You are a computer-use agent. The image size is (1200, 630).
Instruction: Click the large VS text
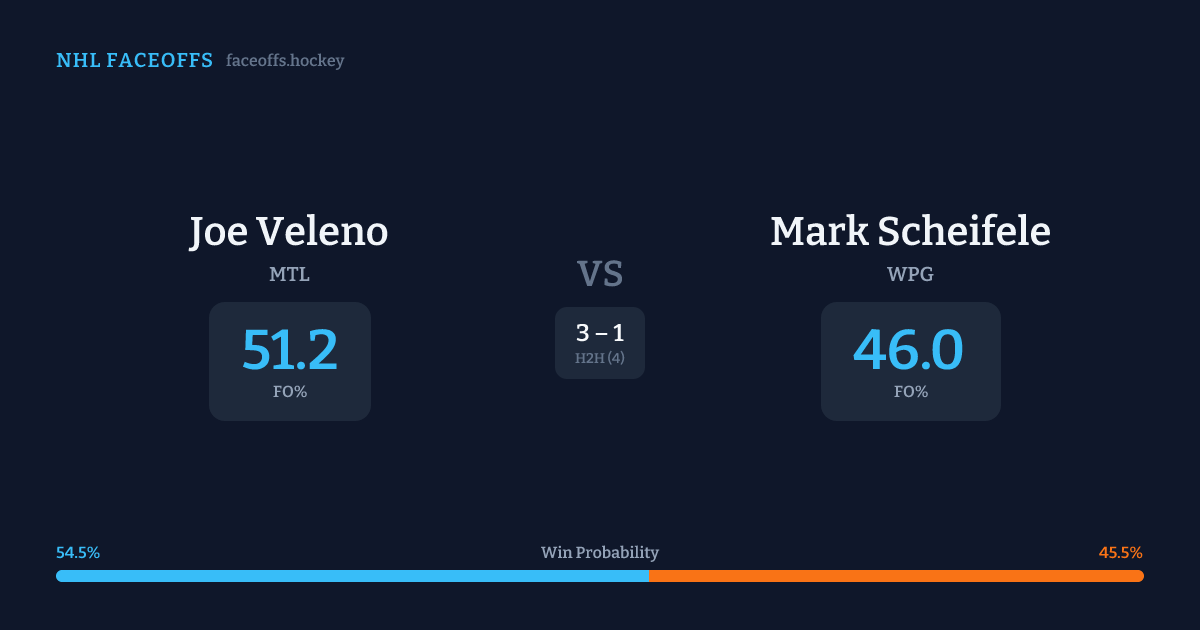(600, 274)
